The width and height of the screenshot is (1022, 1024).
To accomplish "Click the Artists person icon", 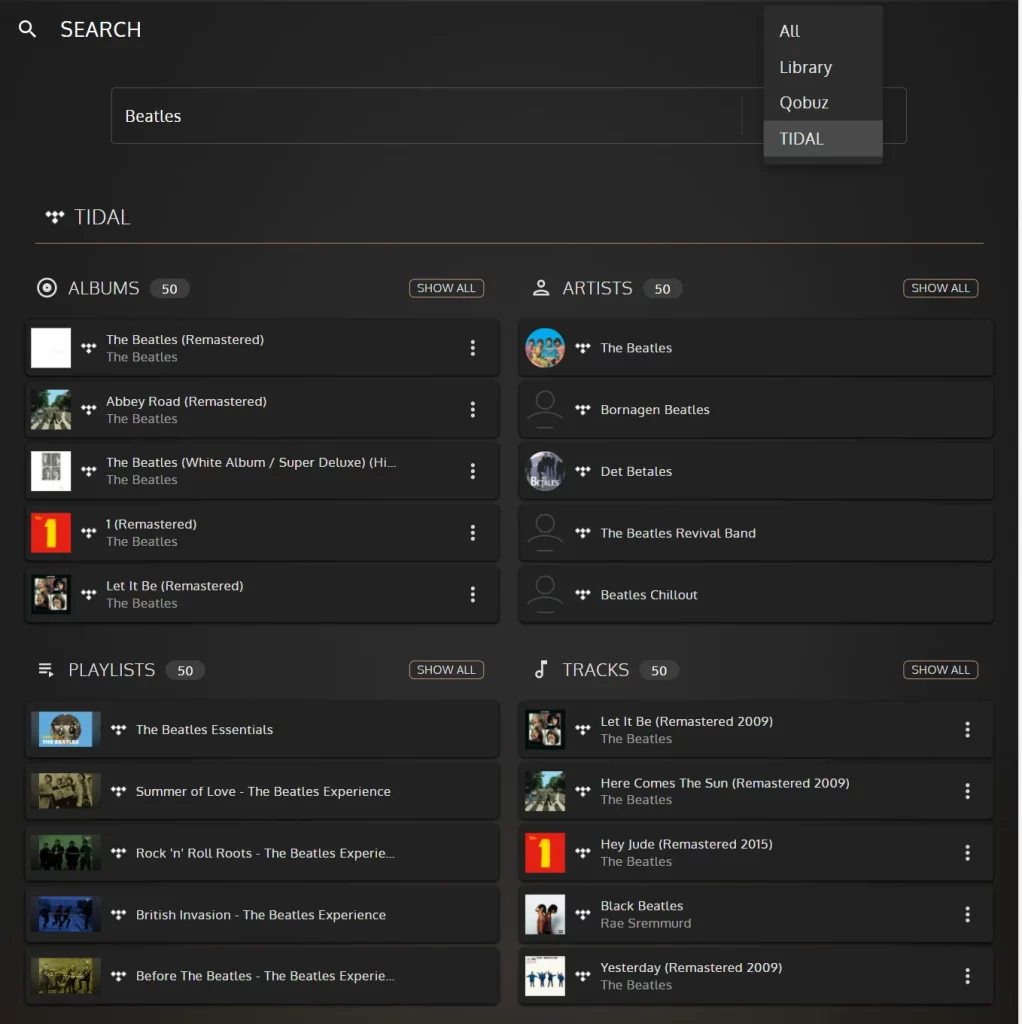I will click(541, 288).
